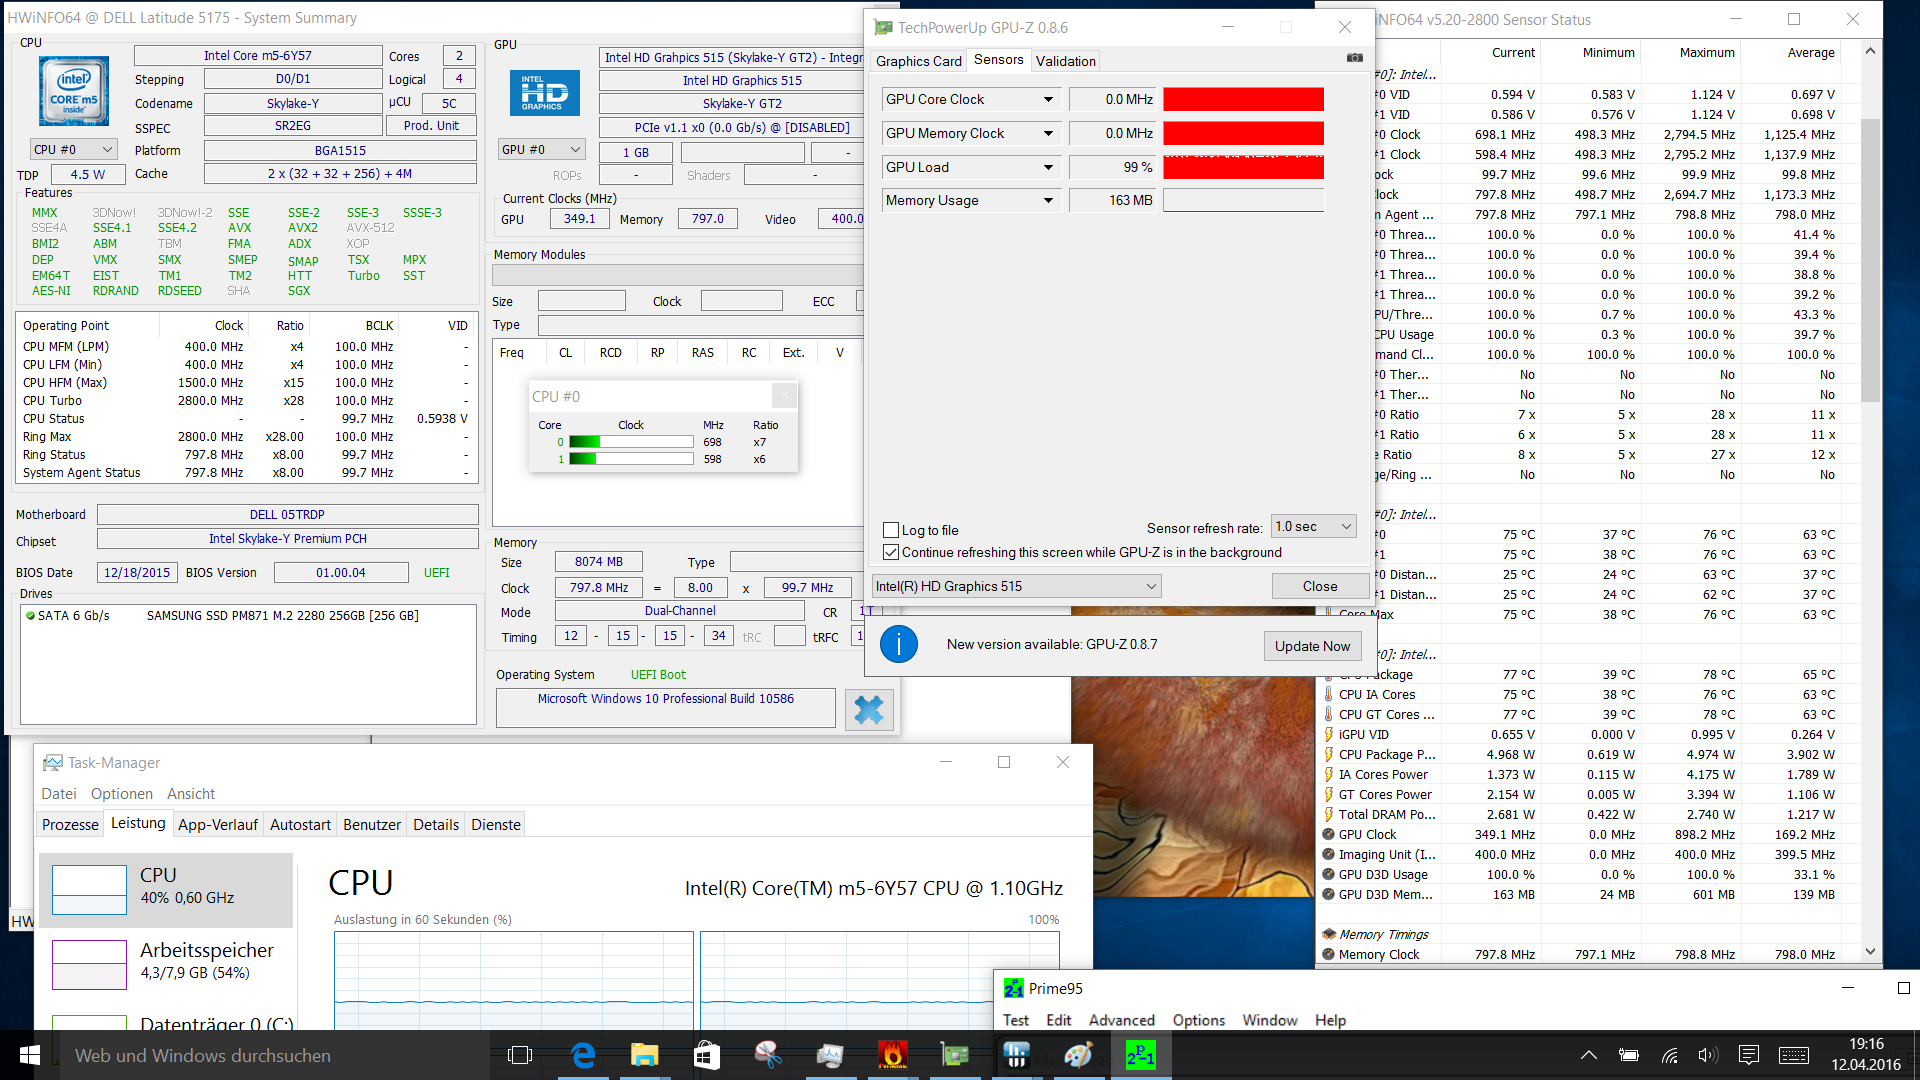Open Windows Store from the taskbar
This screenshot has height=1080, width=1920.
point(706,1055)
